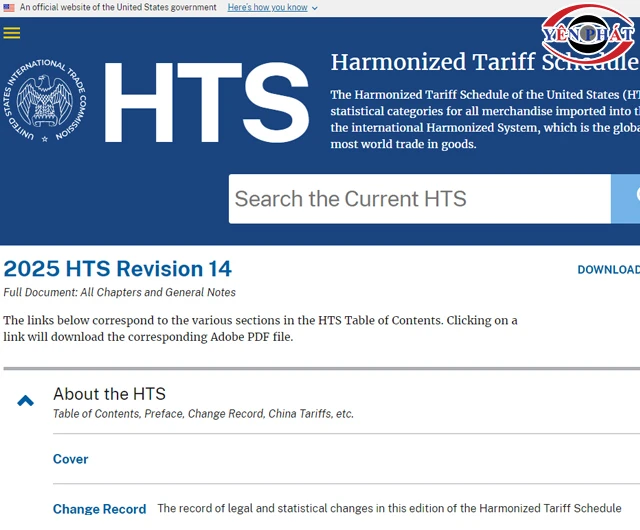This screenshot has width=640, height=530.
Task: Collapse the About the HTS section chevron
Action: click(26, 401)
